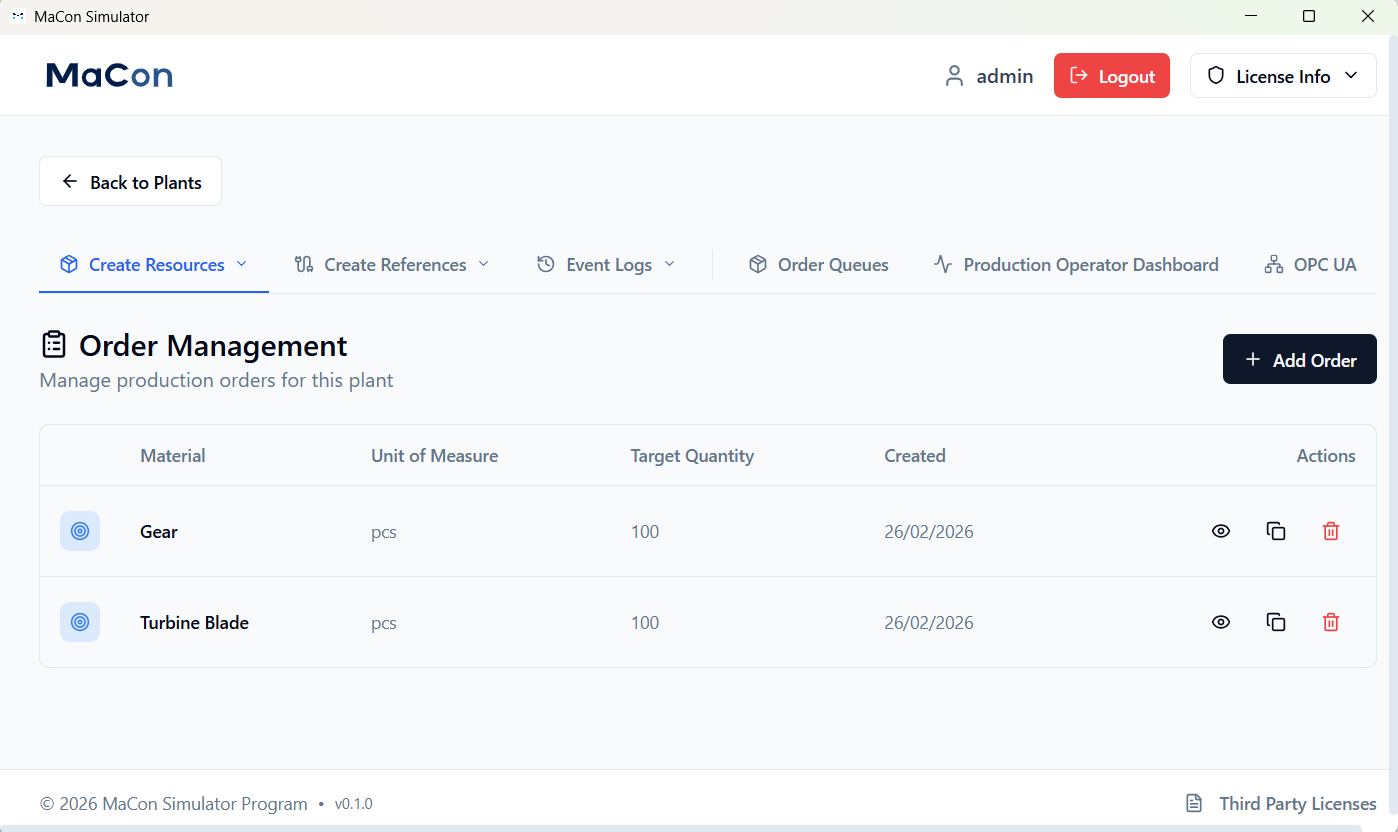The image size is (1398, 832).
Task: Expand the Event Logs menu
Action: coord(605,264)
